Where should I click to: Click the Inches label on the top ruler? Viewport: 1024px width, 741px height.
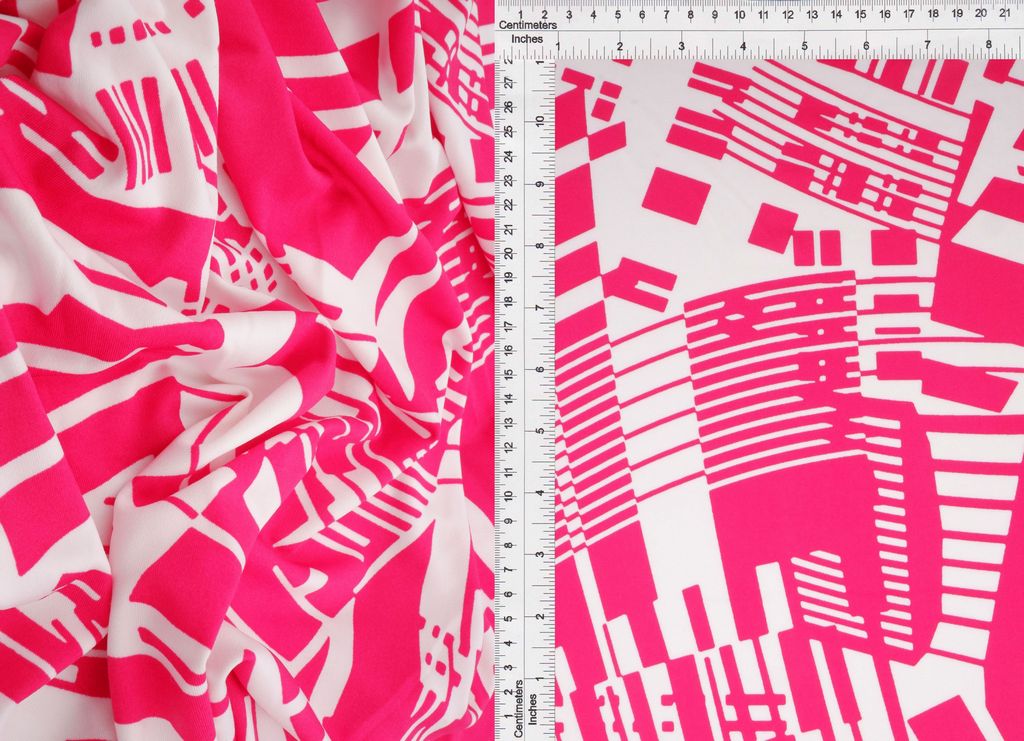click(x=527, y=39)
